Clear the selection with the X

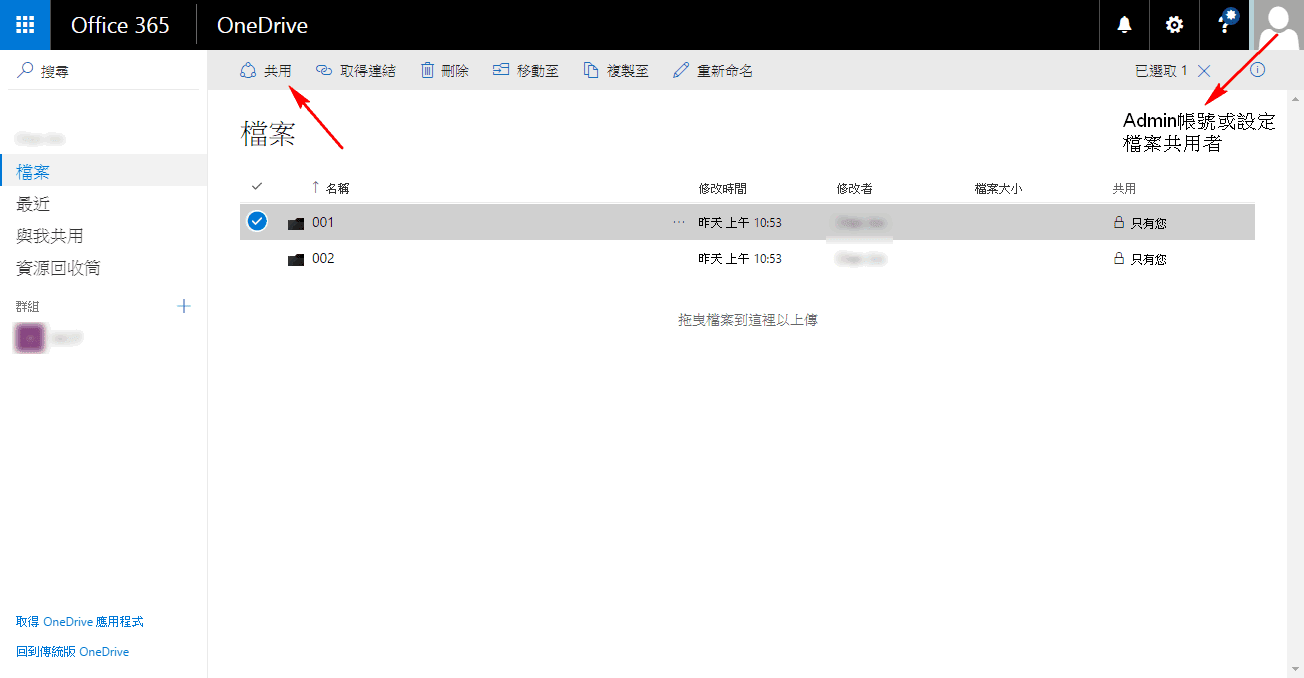(1204, 71)
